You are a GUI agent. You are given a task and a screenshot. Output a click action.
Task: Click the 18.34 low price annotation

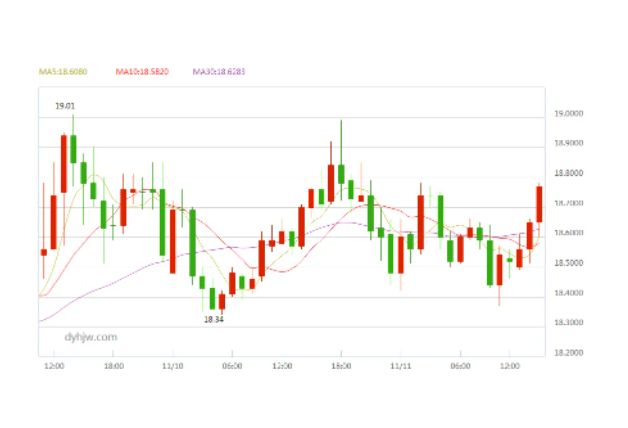click(x=213, y=319)
